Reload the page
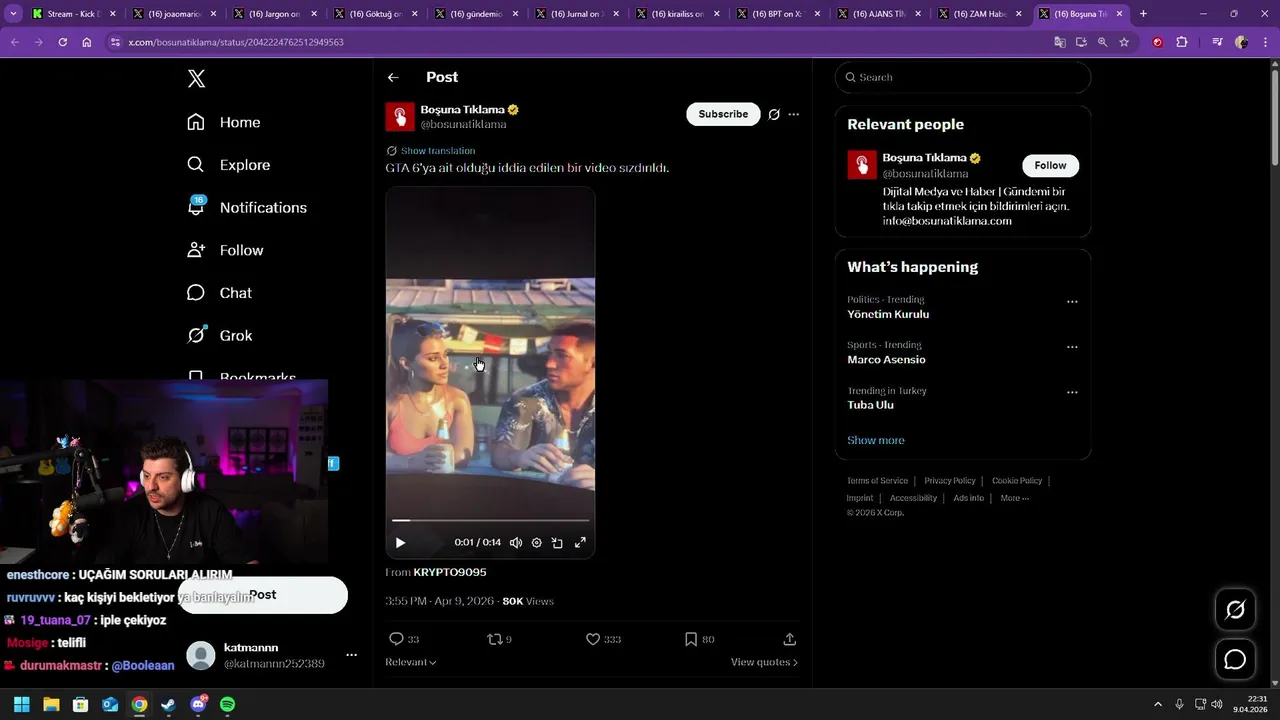 62,42
